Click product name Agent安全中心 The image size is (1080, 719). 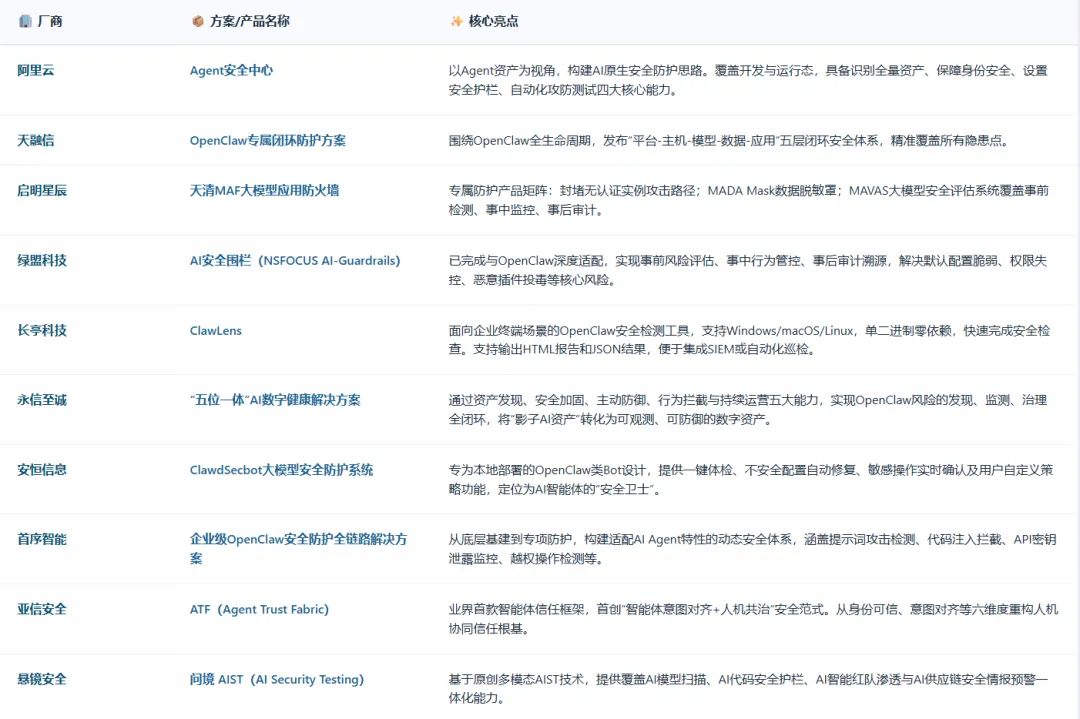(x=231, y=70)
